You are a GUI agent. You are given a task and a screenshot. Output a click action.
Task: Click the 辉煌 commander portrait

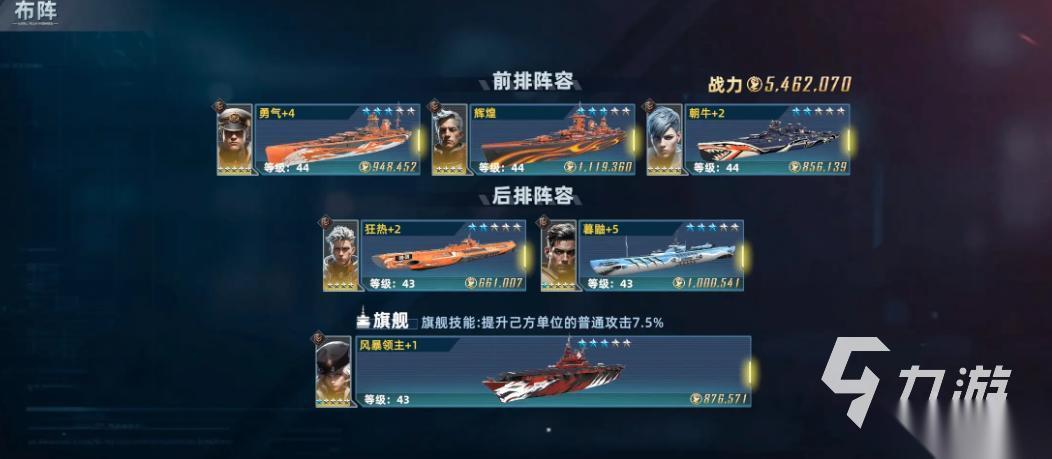tap(450, 140)
